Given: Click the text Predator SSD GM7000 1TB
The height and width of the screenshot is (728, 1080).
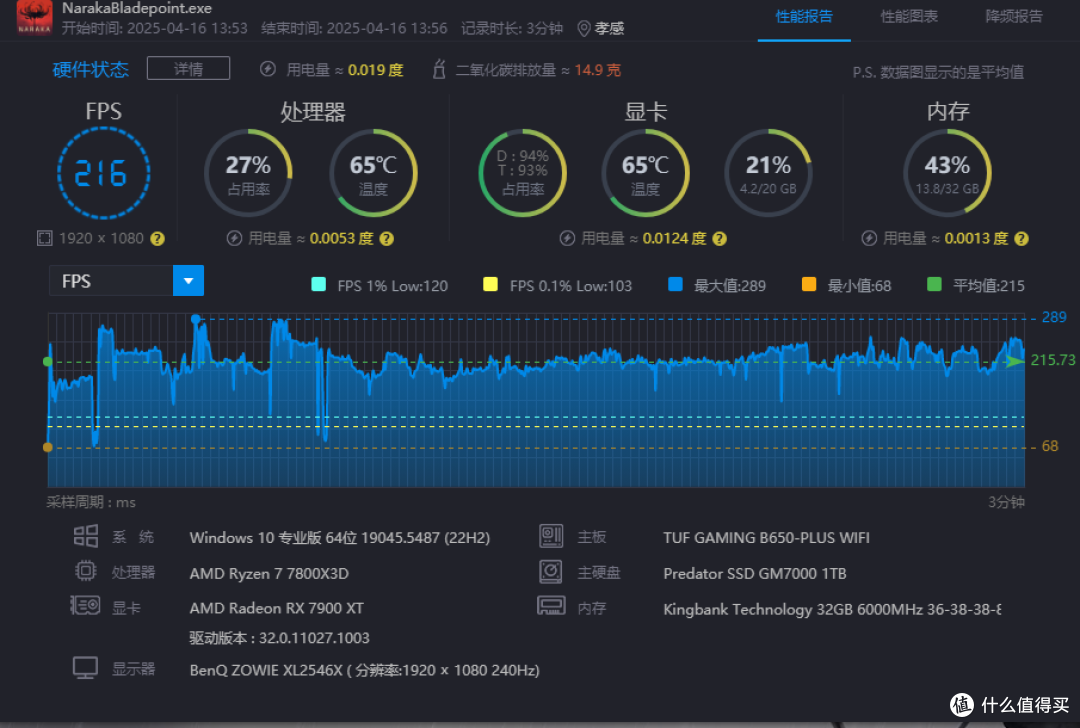Looking at the screenshot, I should point(754,573).
